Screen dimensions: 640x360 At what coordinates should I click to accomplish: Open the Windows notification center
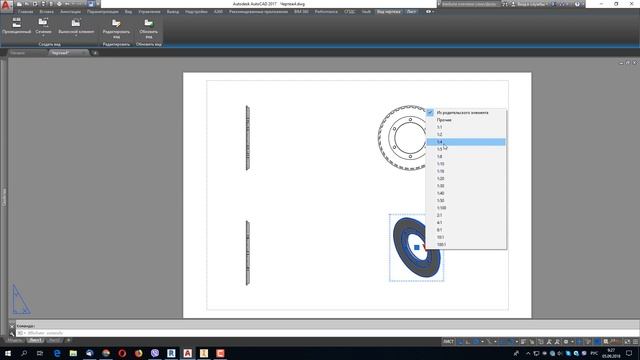(x=629, y=353)
